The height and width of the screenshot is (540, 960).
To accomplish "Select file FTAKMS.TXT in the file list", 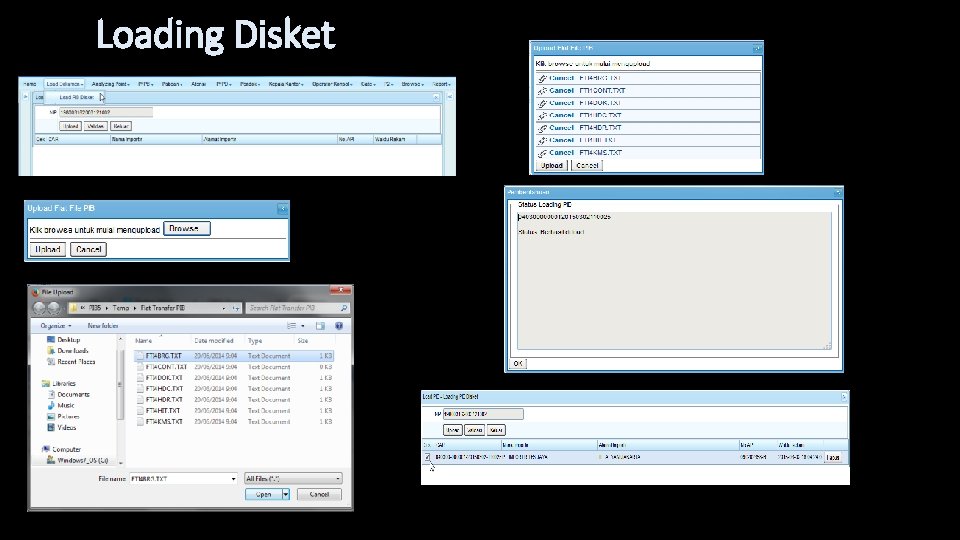I will pyautogui.click(x=234, y=422).
